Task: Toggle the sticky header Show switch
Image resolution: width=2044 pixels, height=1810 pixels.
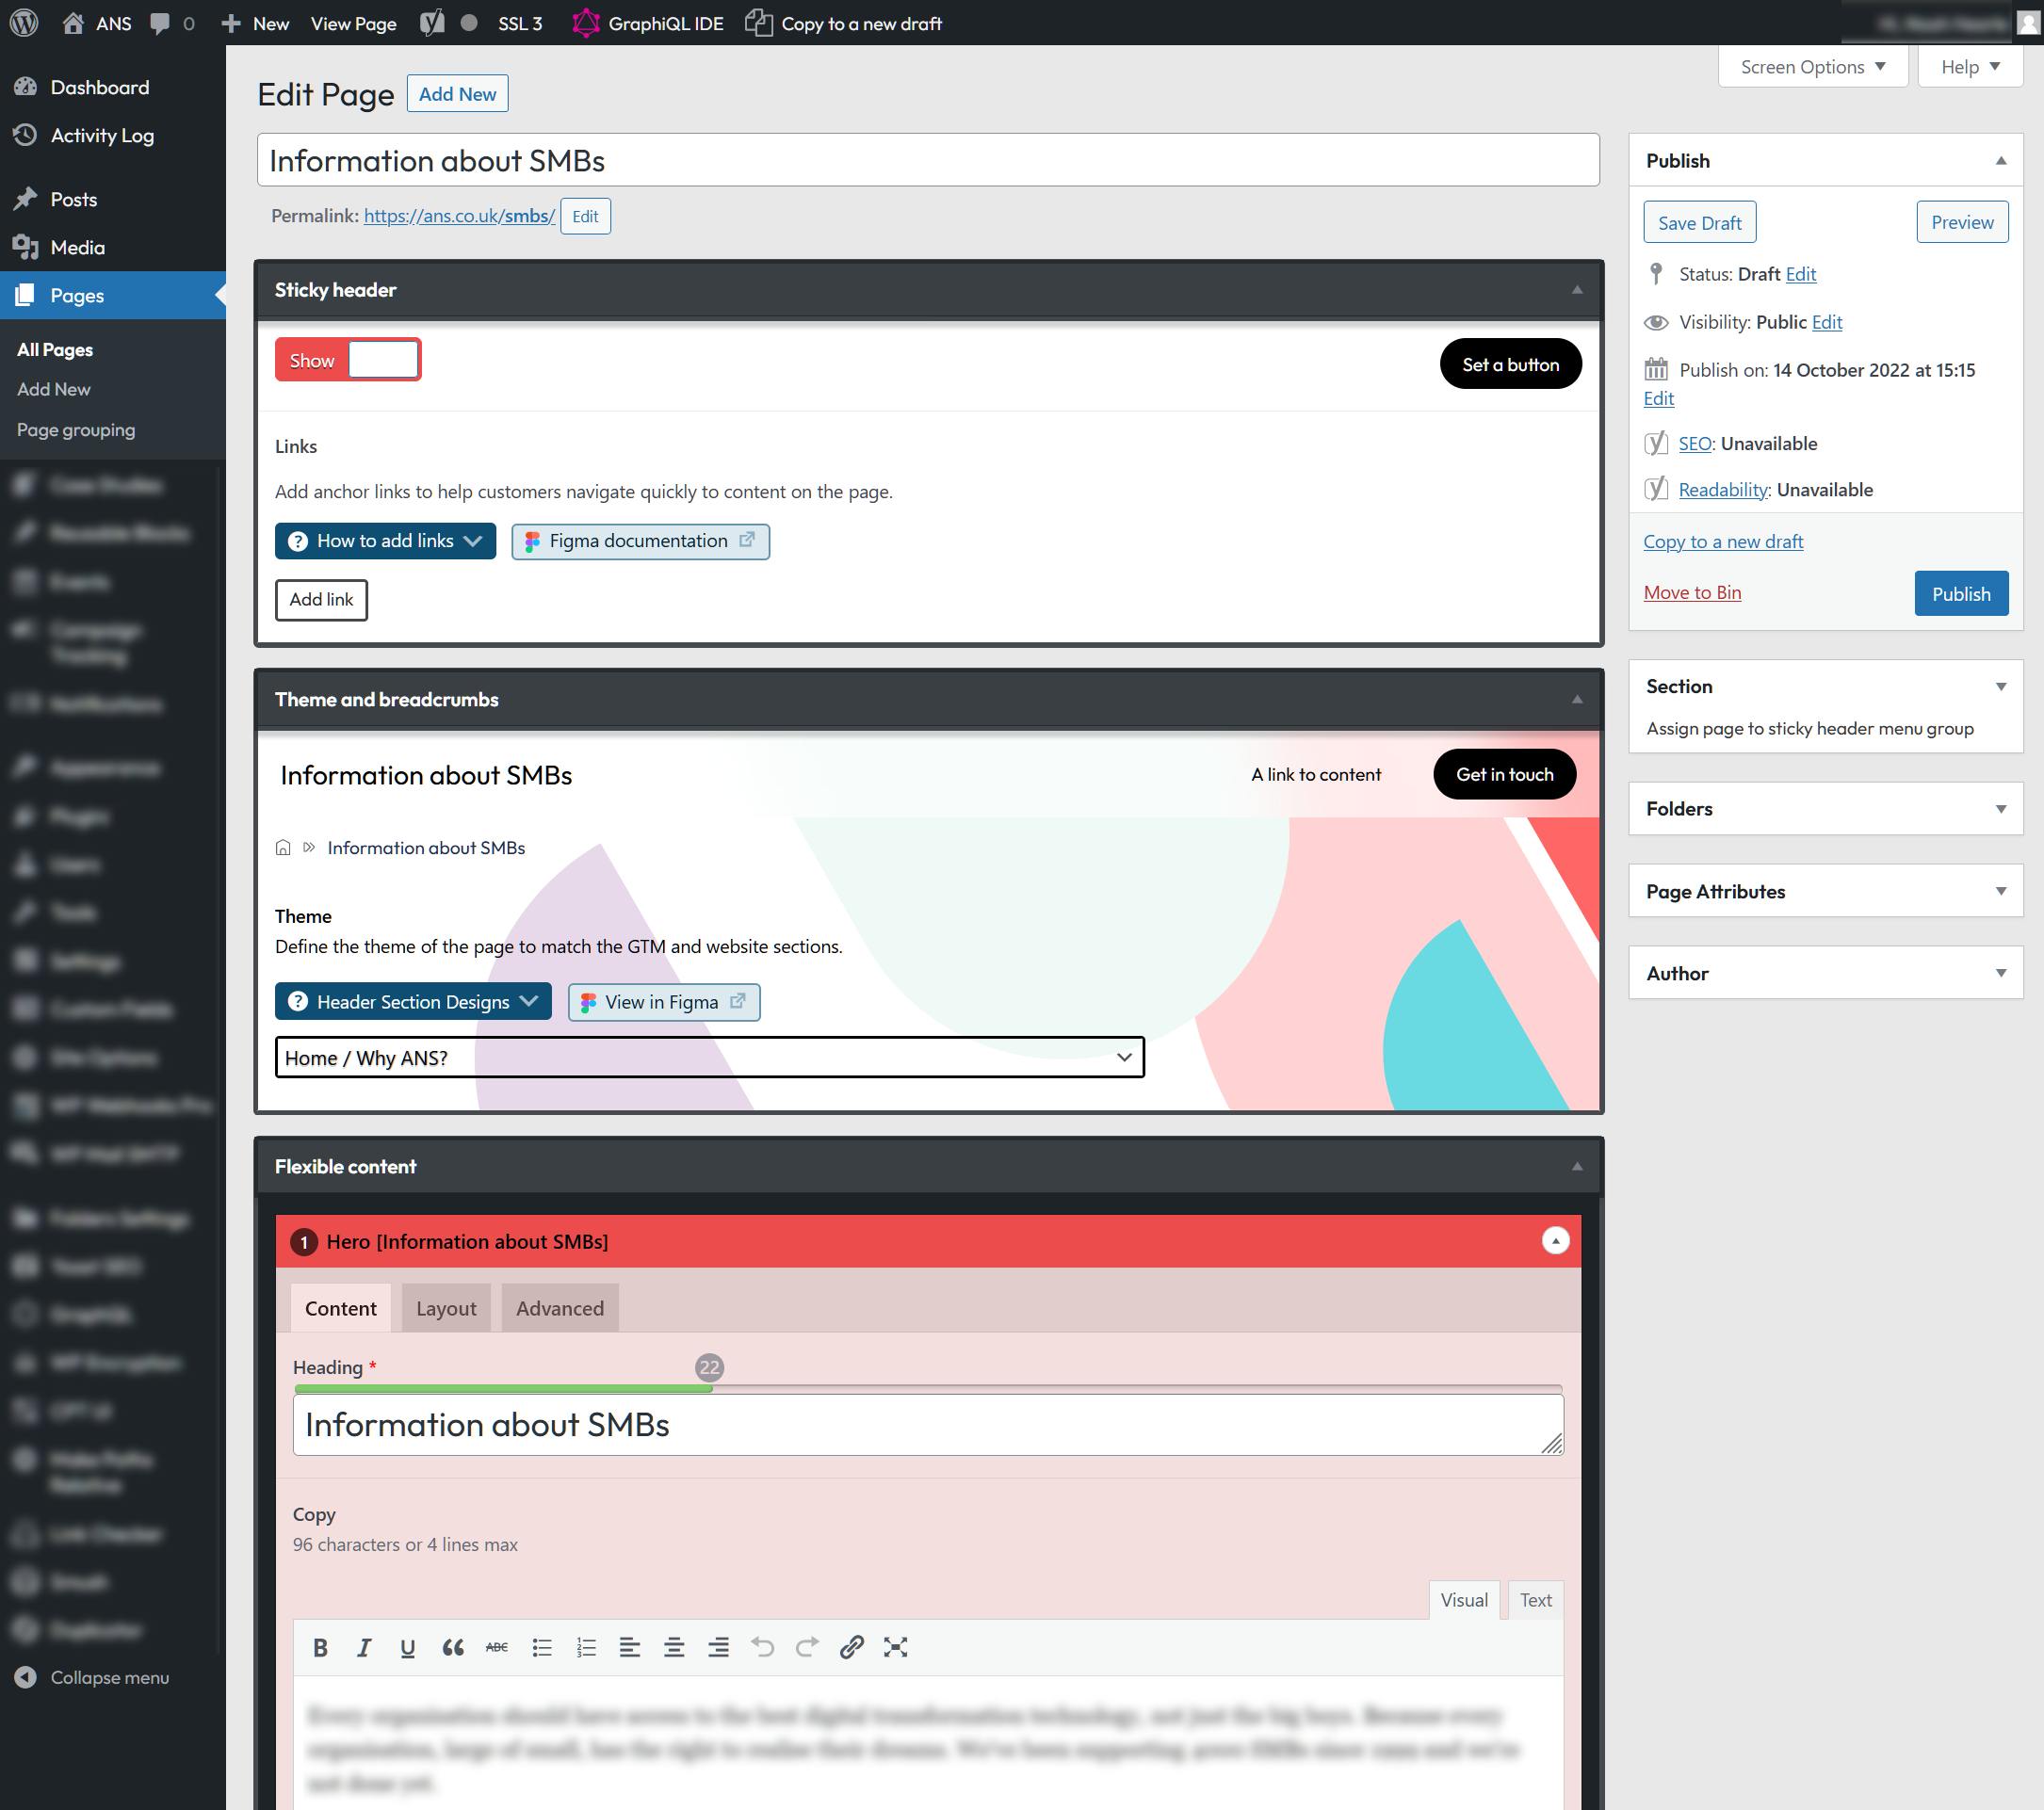Action: click(348, 360)
